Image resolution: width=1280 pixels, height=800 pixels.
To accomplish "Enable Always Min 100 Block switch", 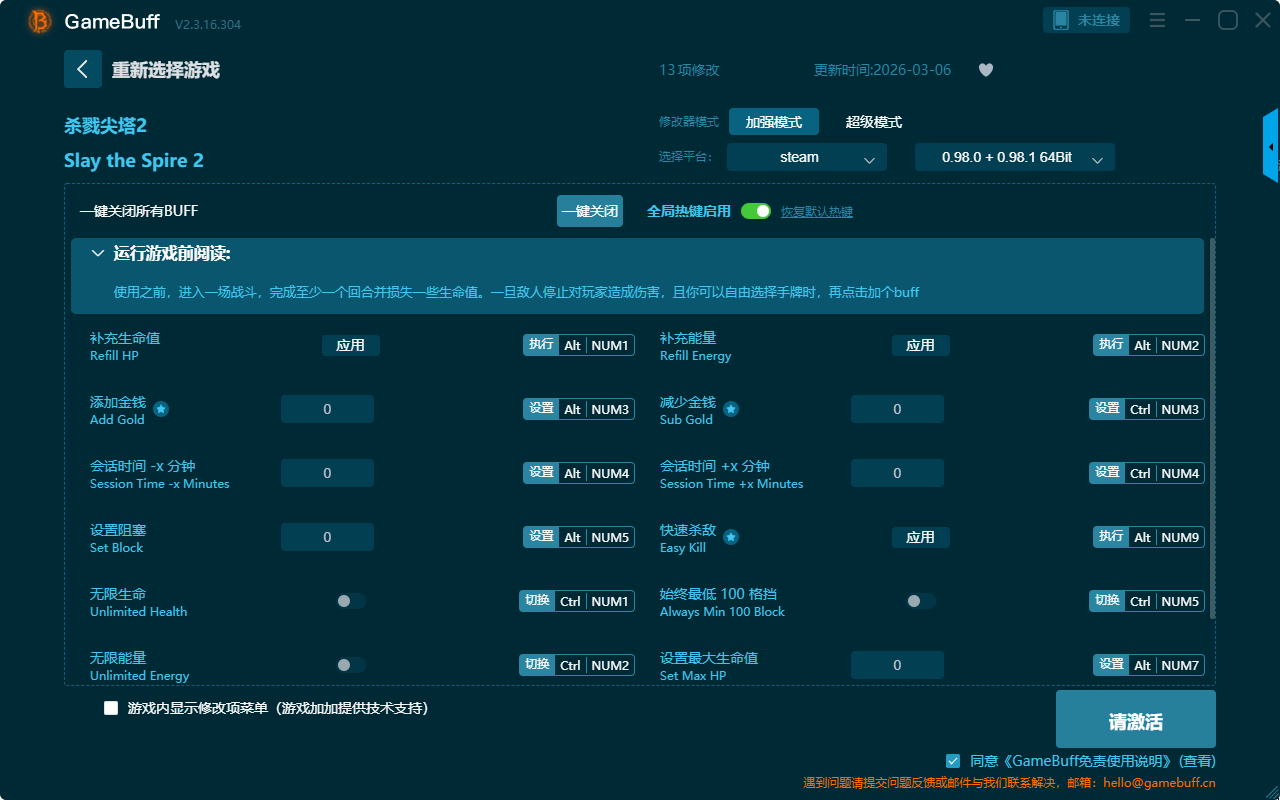I will [921, 601].
